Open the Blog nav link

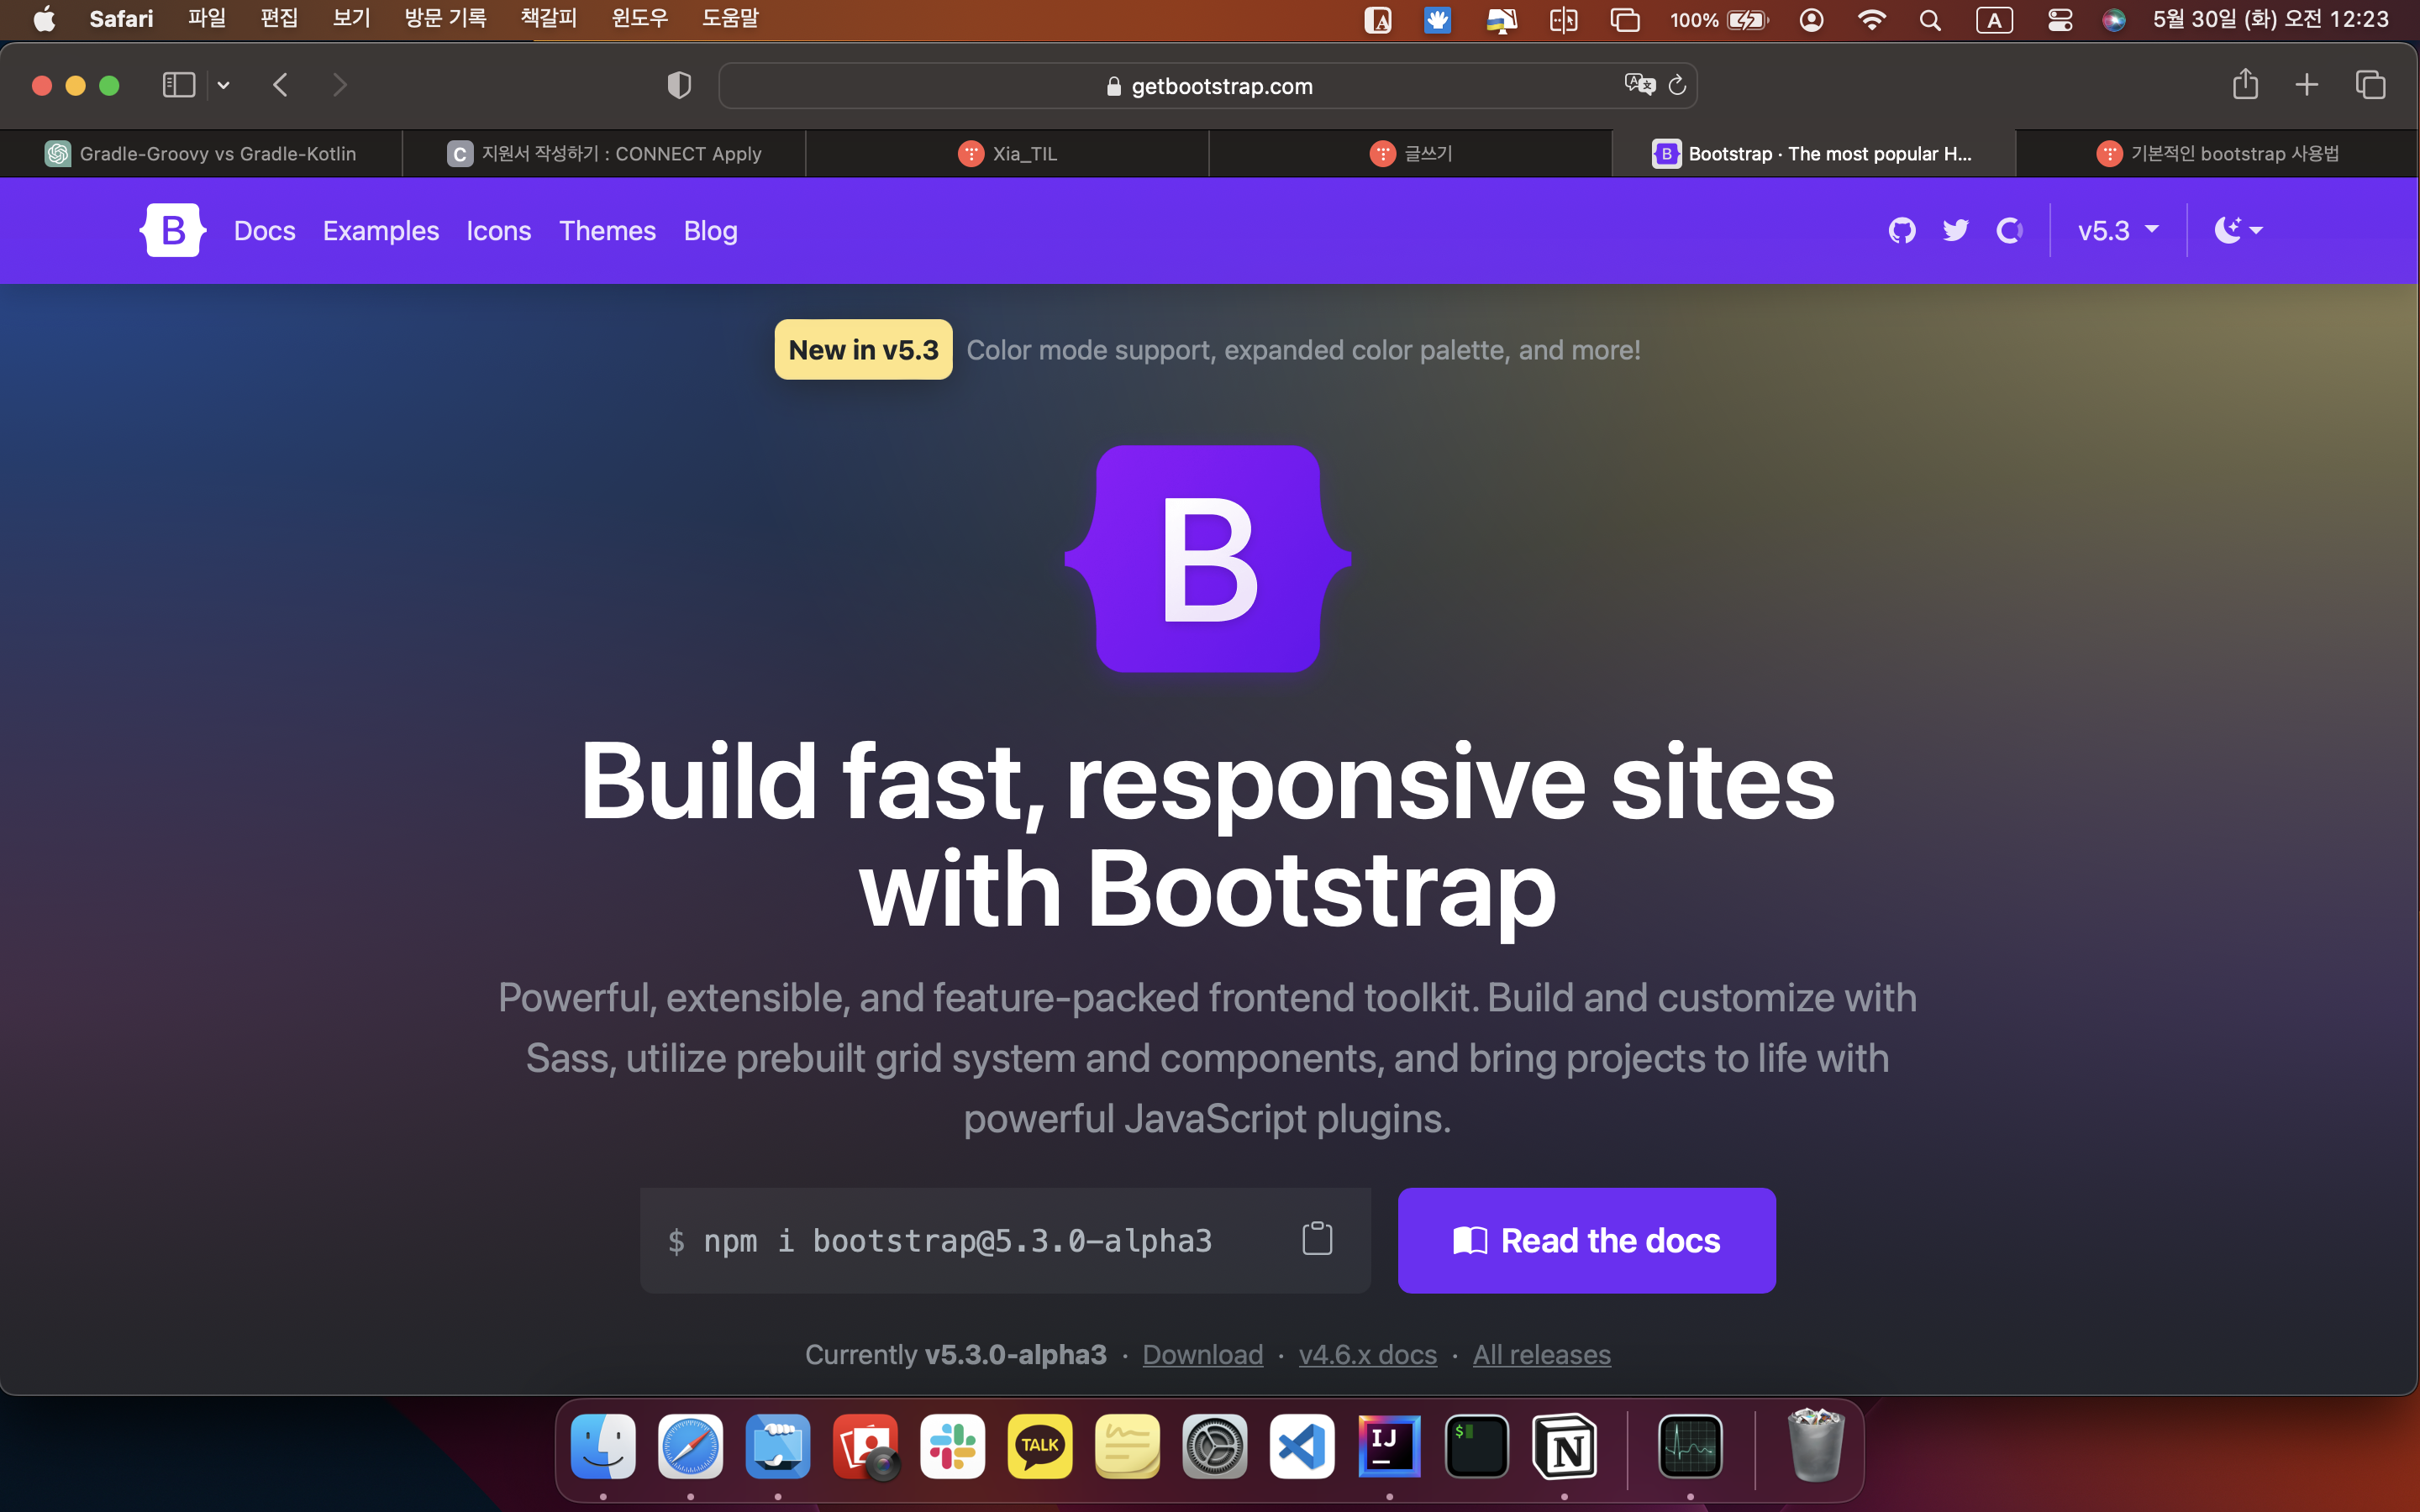pyautogui.click(x=711, y=231)
